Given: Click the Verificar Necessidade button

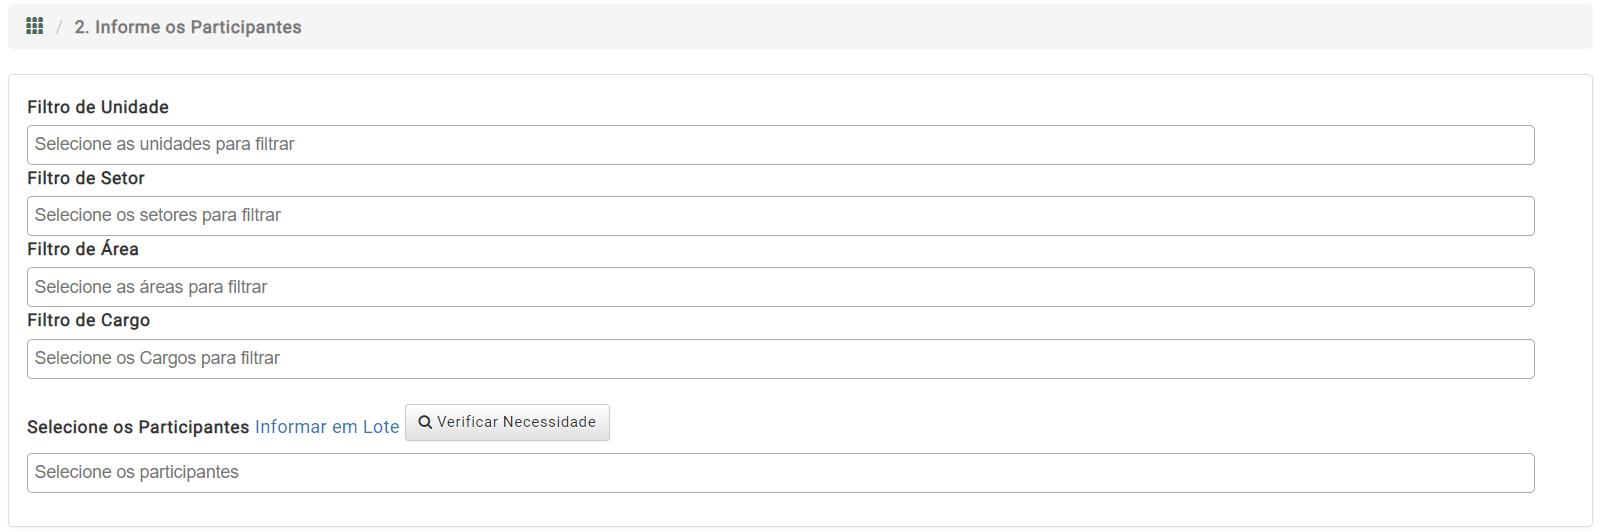Looking at the screenshot, I should [507, 422].
